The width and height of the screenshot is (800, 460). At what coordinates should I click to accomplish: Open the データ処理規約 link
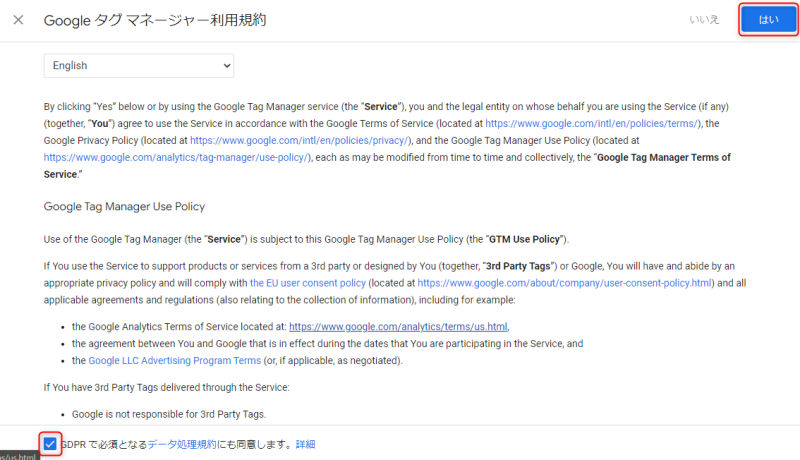click(182, 444)
